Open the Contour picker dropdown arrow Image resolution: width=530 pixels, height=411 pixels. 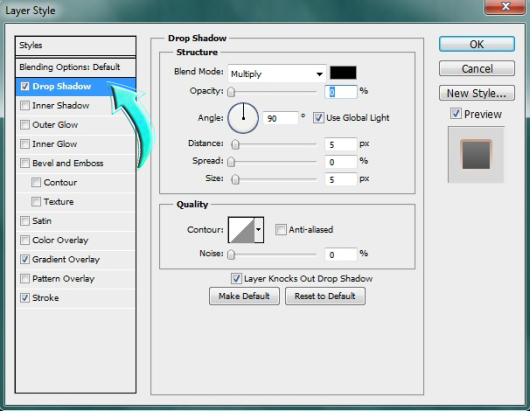[259, 230]
